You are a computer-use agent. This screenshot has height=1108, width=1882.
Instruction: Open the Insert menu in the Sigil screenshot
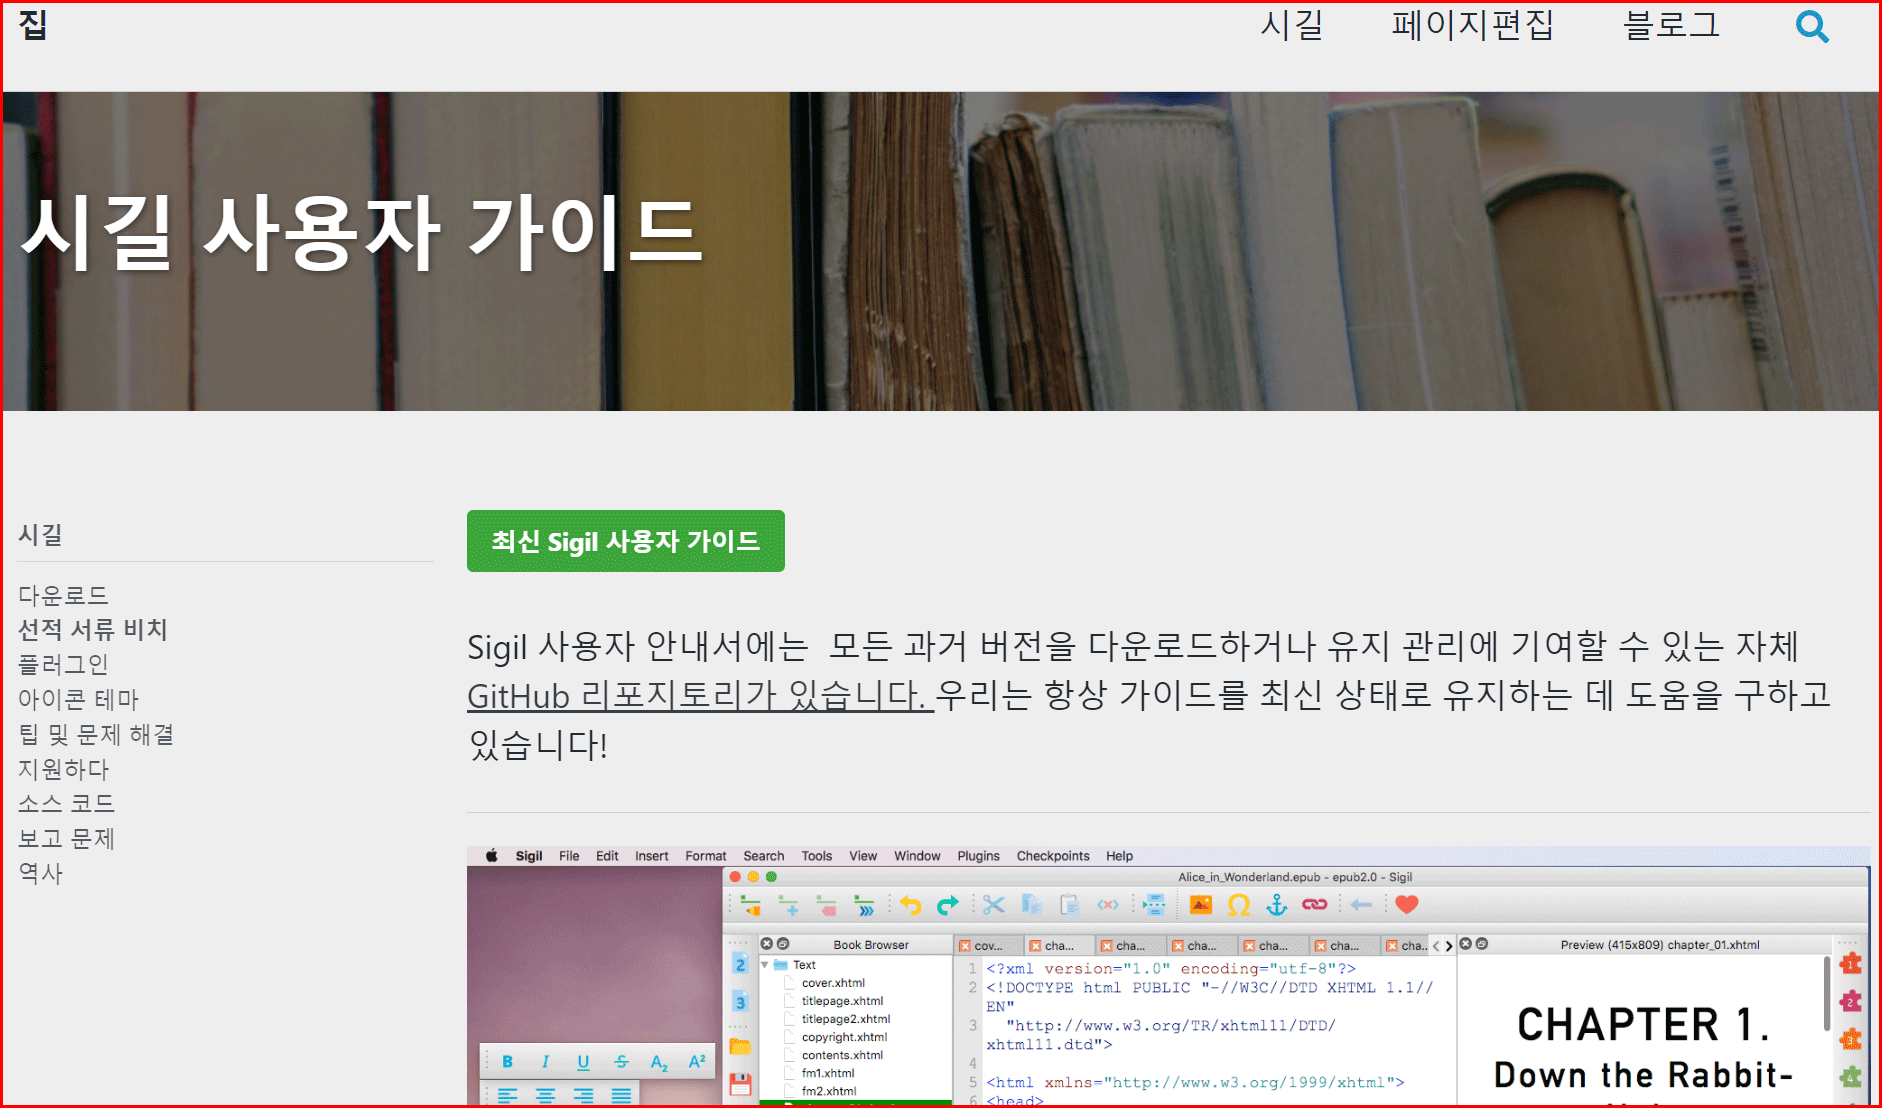652,856
